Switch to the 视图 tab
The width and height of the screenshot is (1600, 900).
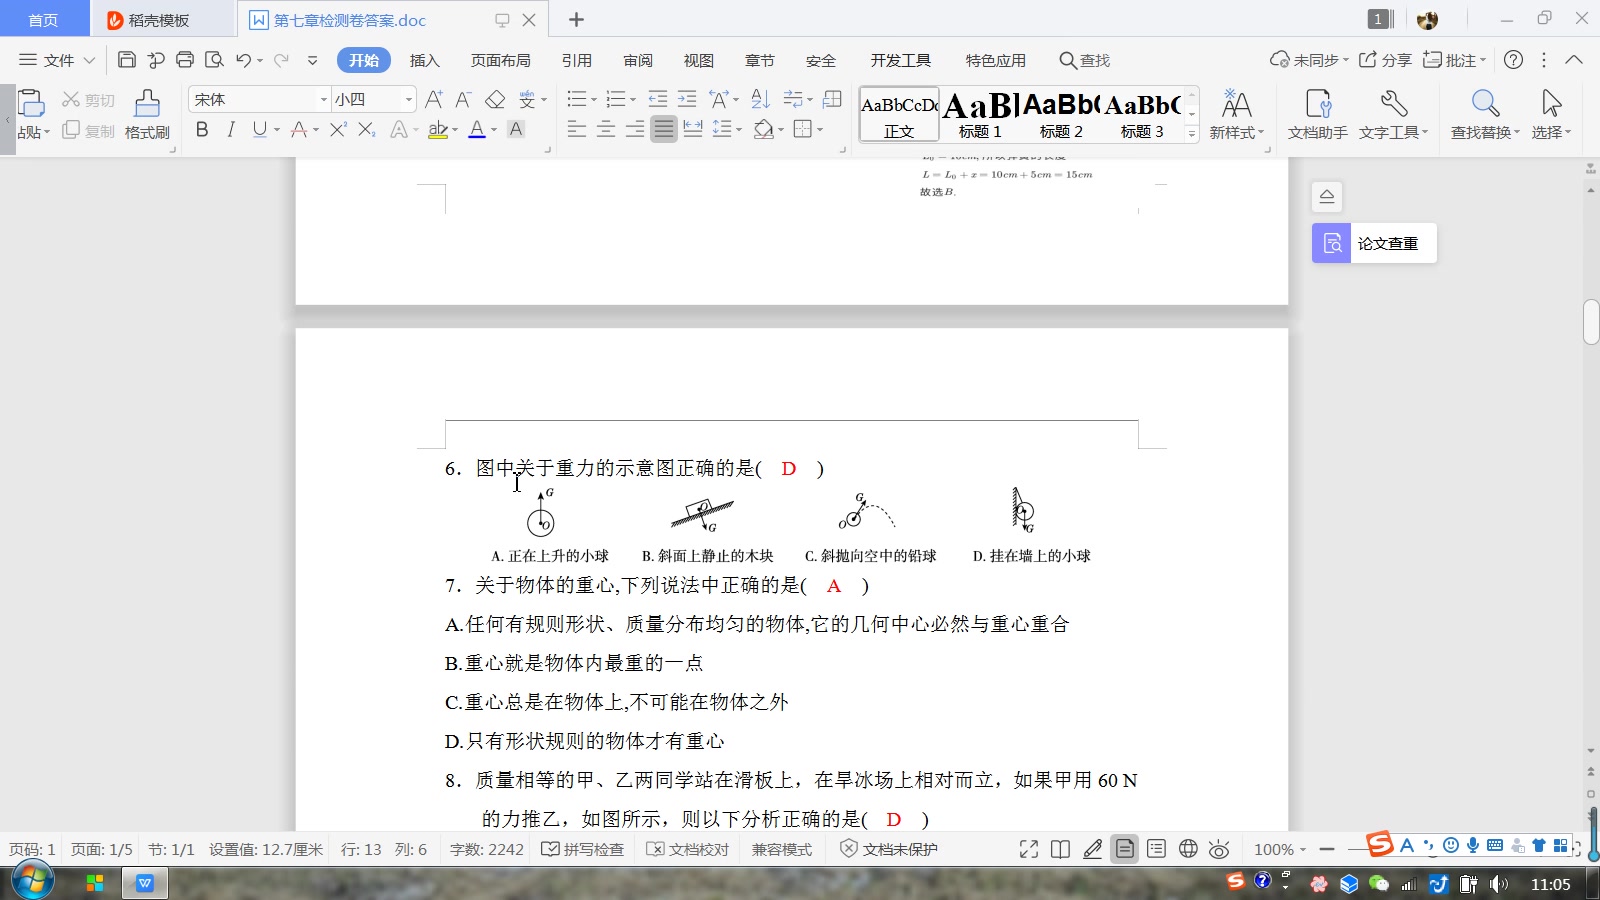[x=699, y=60]
